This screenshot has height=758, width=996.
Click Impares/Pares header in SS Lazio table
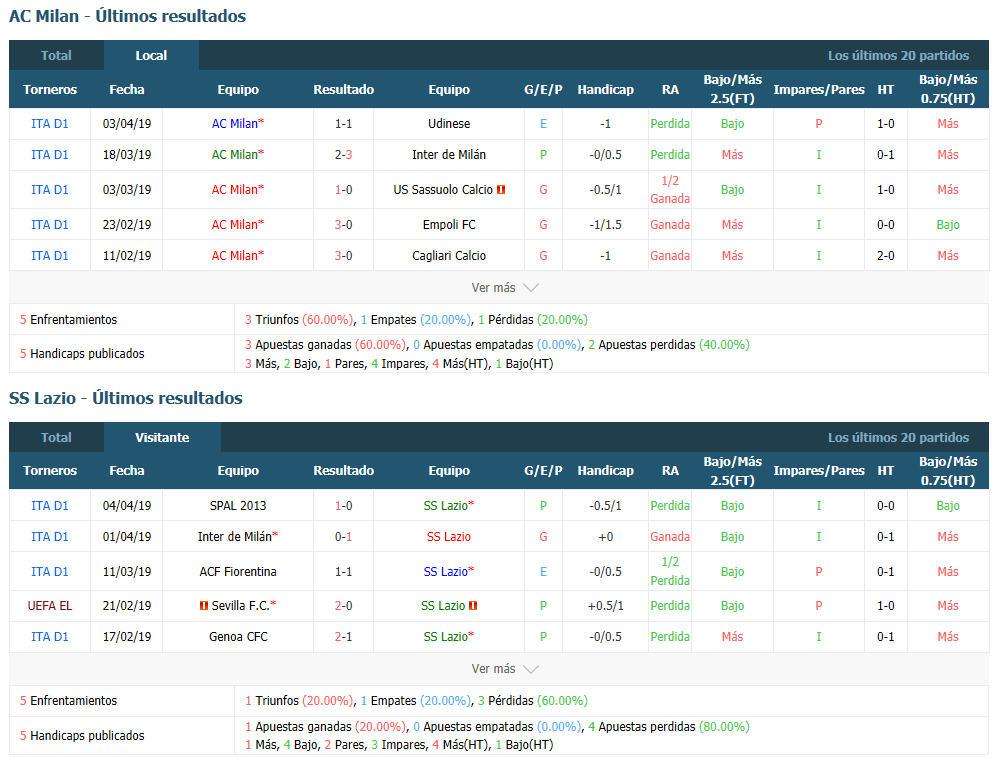(x=819, y=471)
